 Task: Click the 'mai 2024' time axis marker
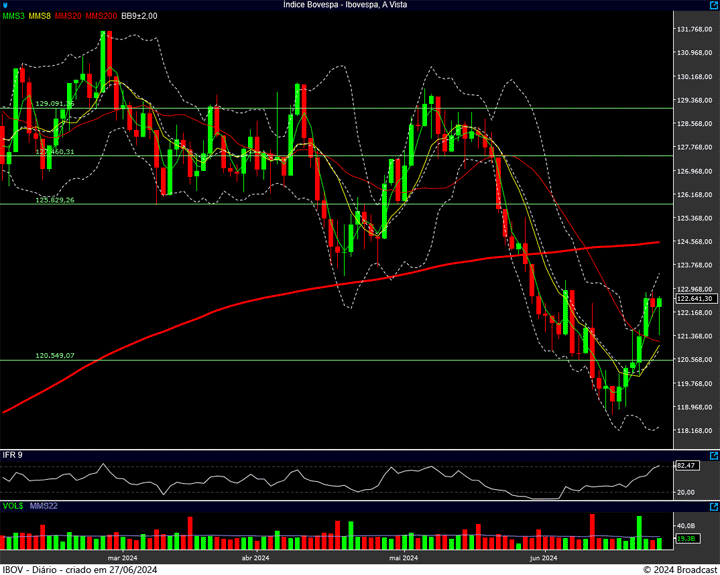pyautogui.click(x=403, y=558)
